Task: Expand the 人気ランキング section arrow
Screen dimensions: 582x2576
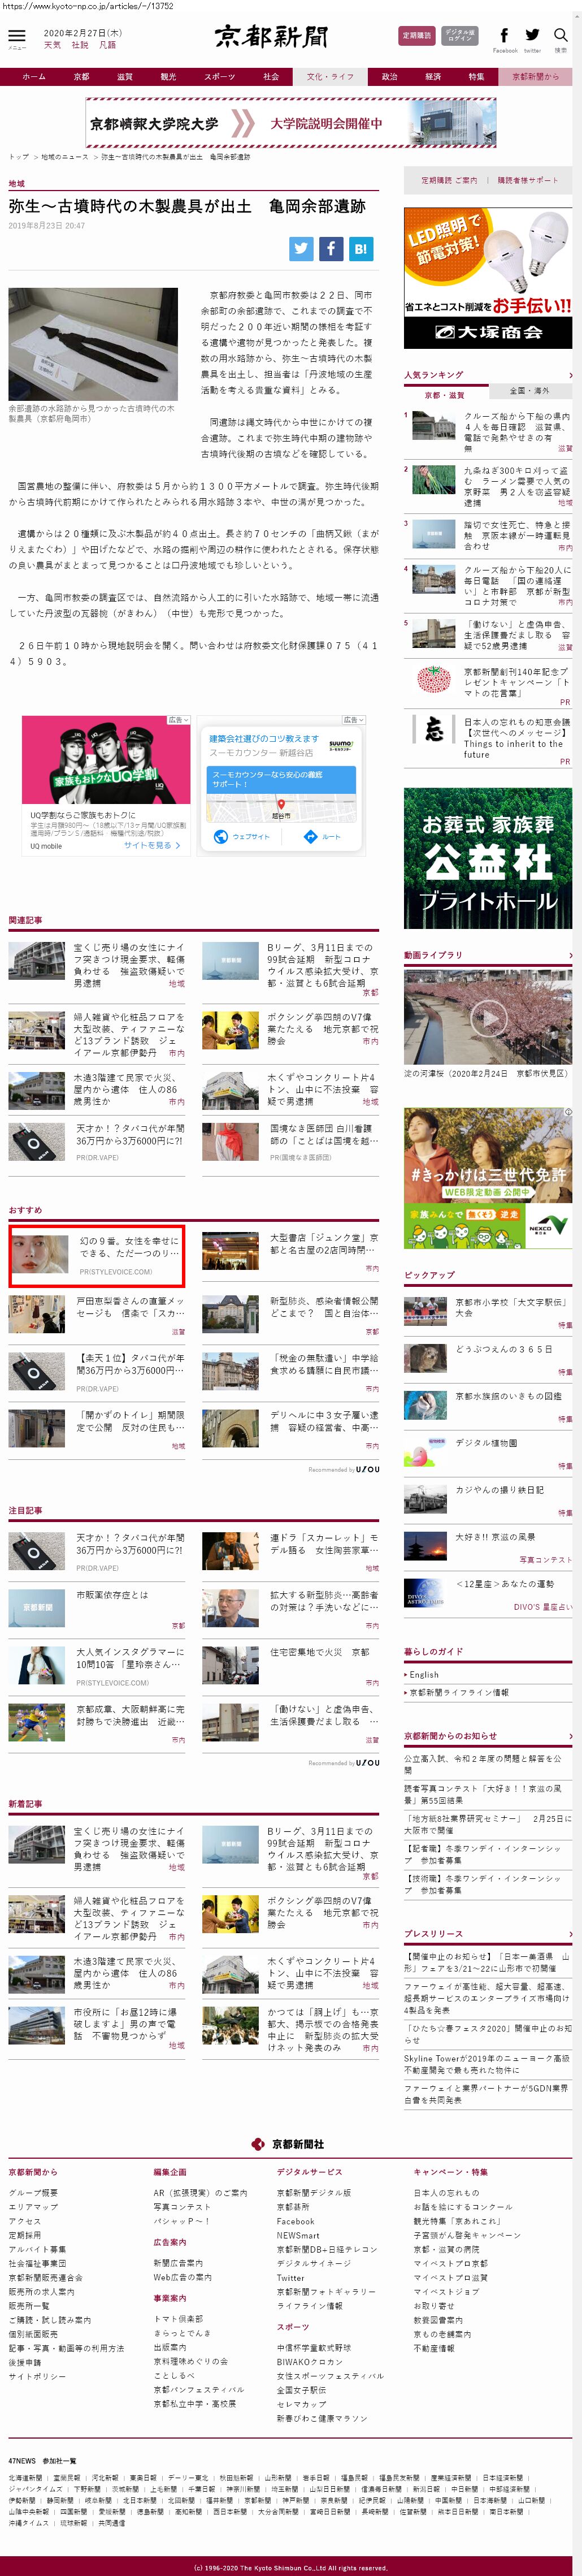Action: coord(570,375)
